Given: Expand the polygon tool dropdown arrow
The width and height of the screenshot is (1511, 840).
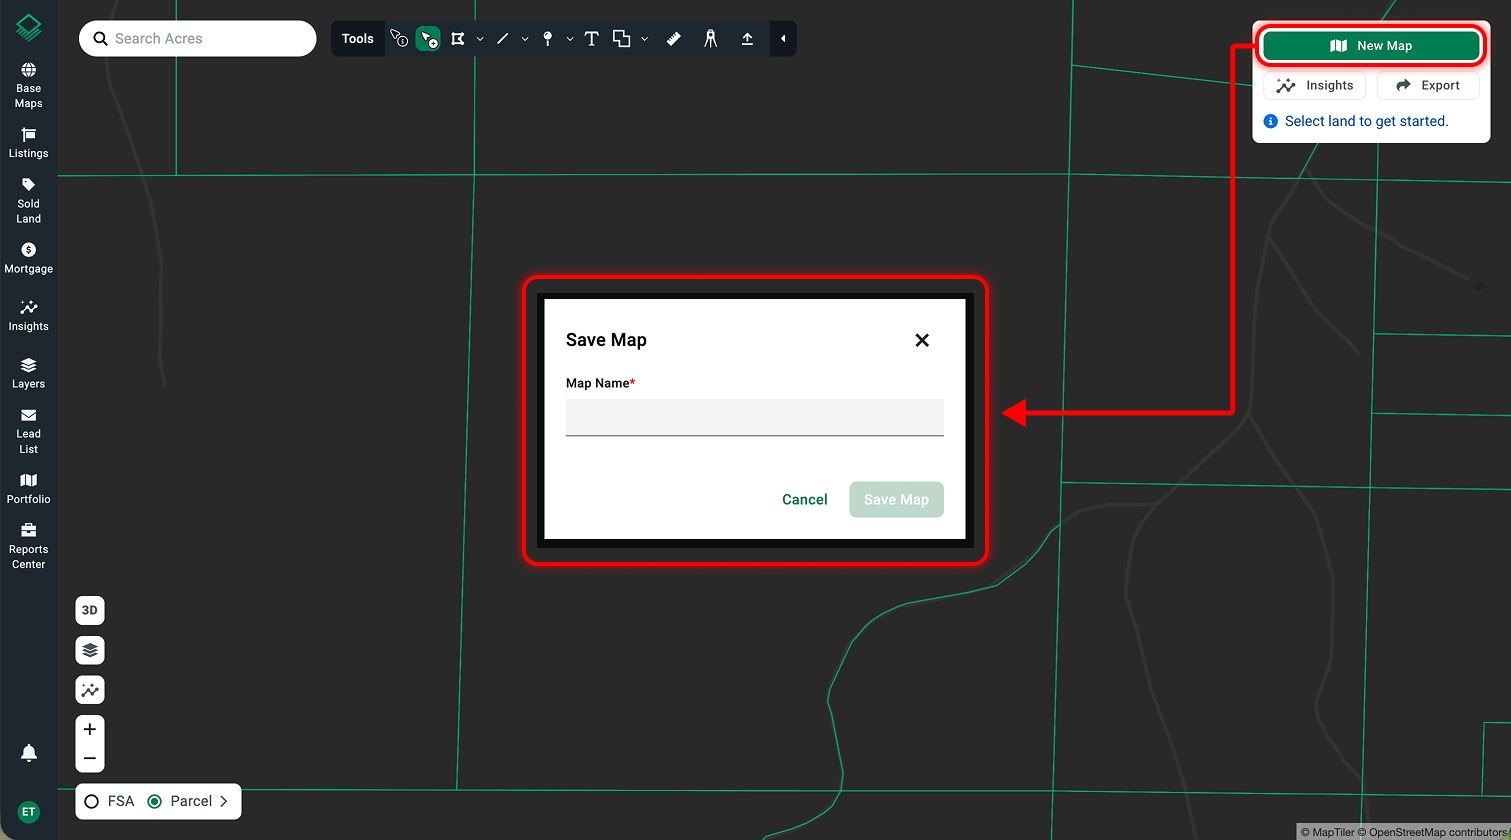Looking at the screenshot, I should coord(480,39).
